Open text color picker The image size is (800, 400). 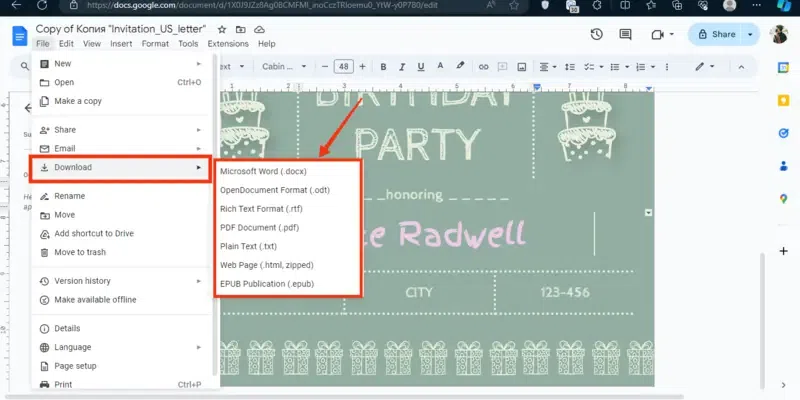click(440, 66)
